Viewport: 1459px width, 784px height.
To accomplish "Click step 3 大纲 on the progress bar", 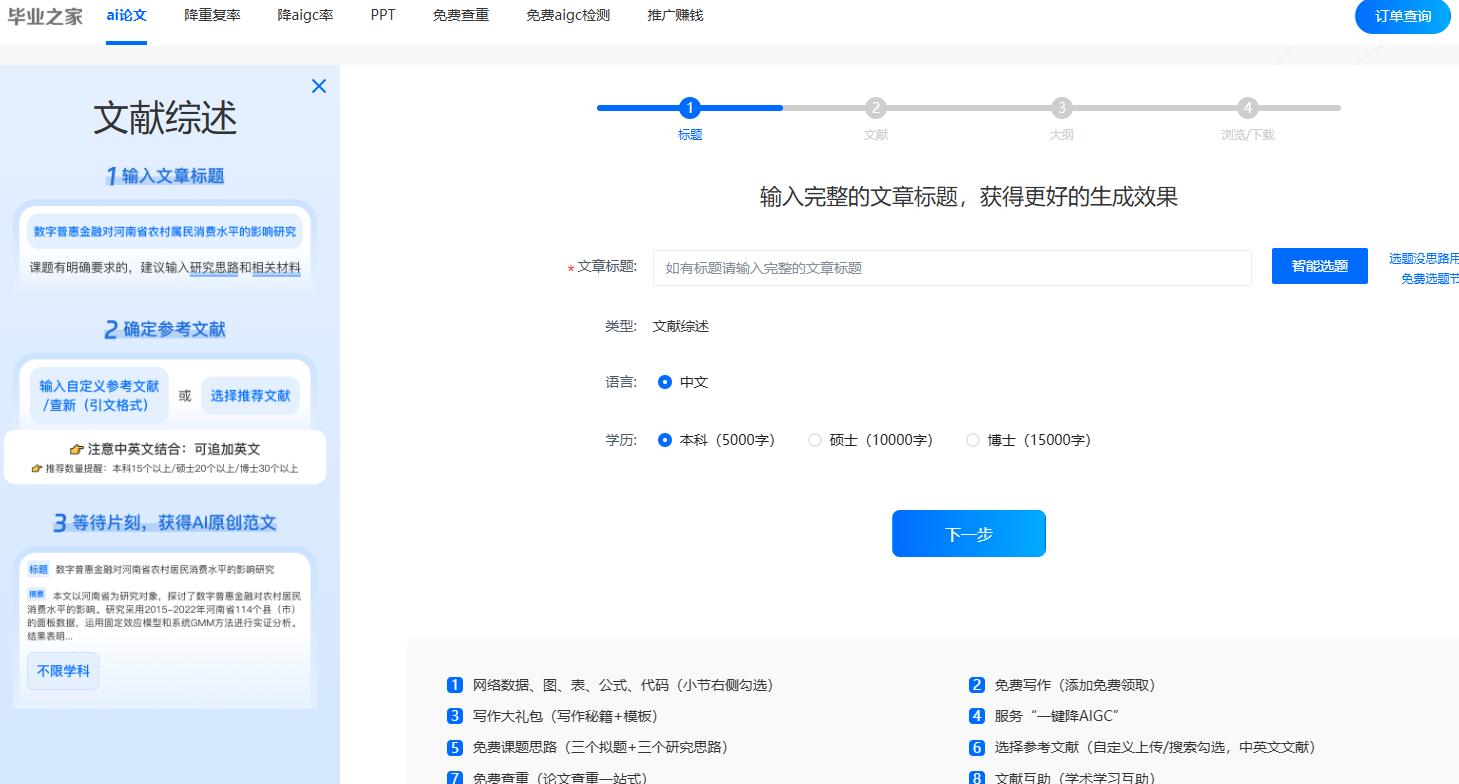I will [x=1061, y=108].
